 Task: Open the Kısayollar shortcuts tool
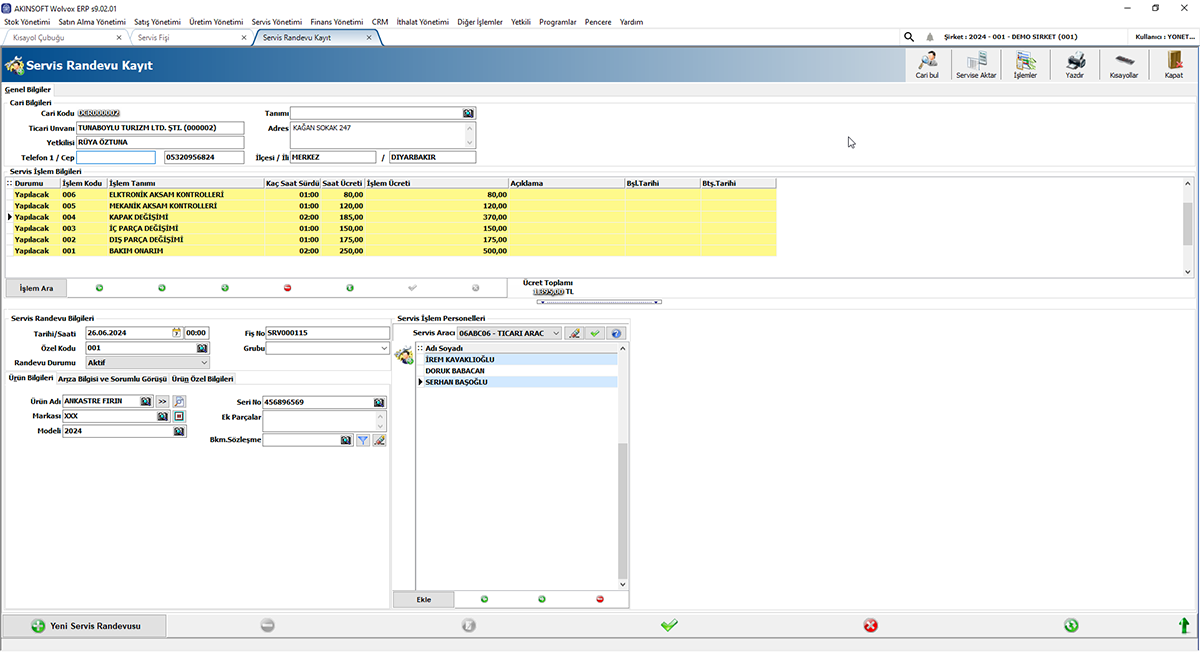coord(1124,62)
